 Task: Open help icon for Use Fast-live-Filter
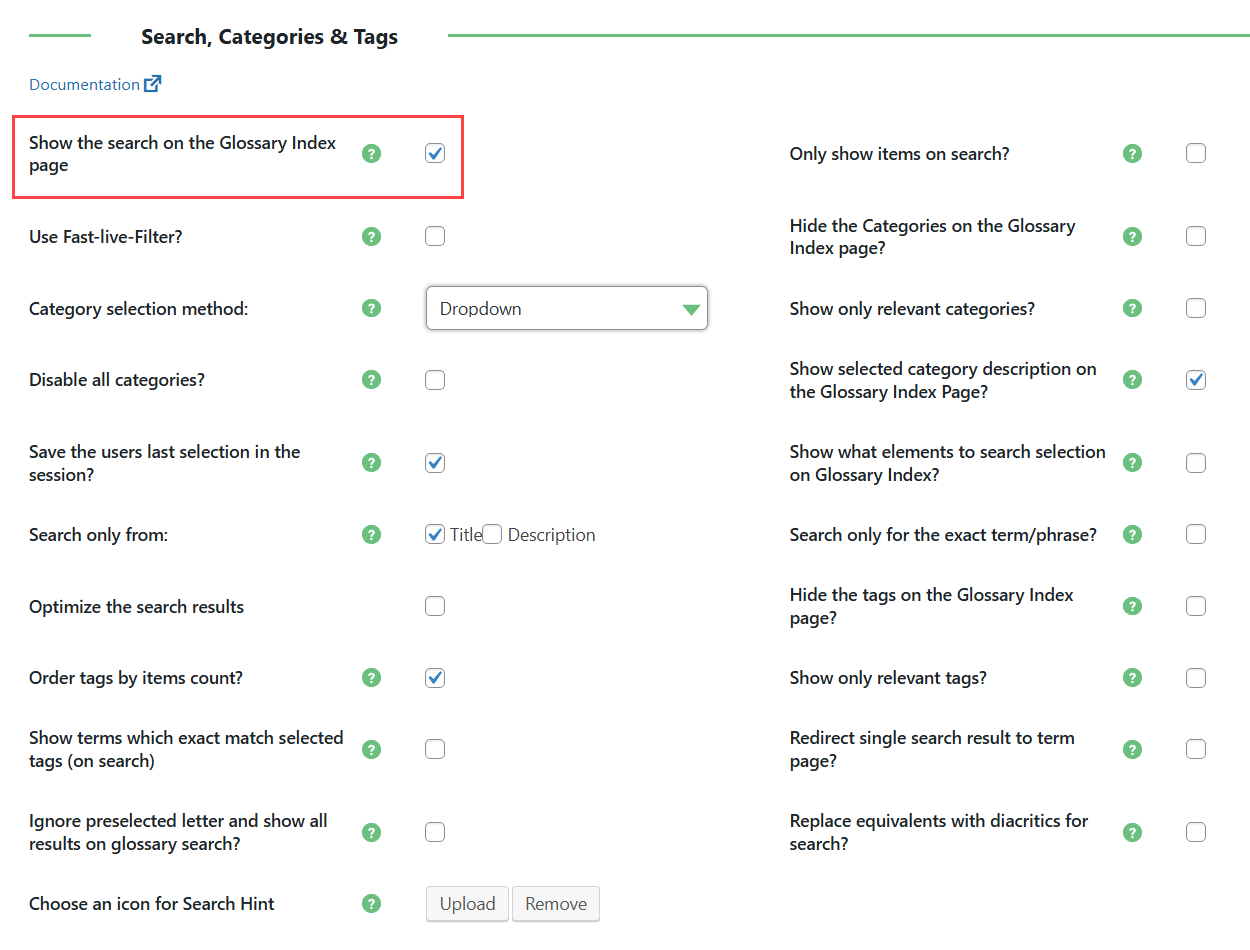click(372, 237)
